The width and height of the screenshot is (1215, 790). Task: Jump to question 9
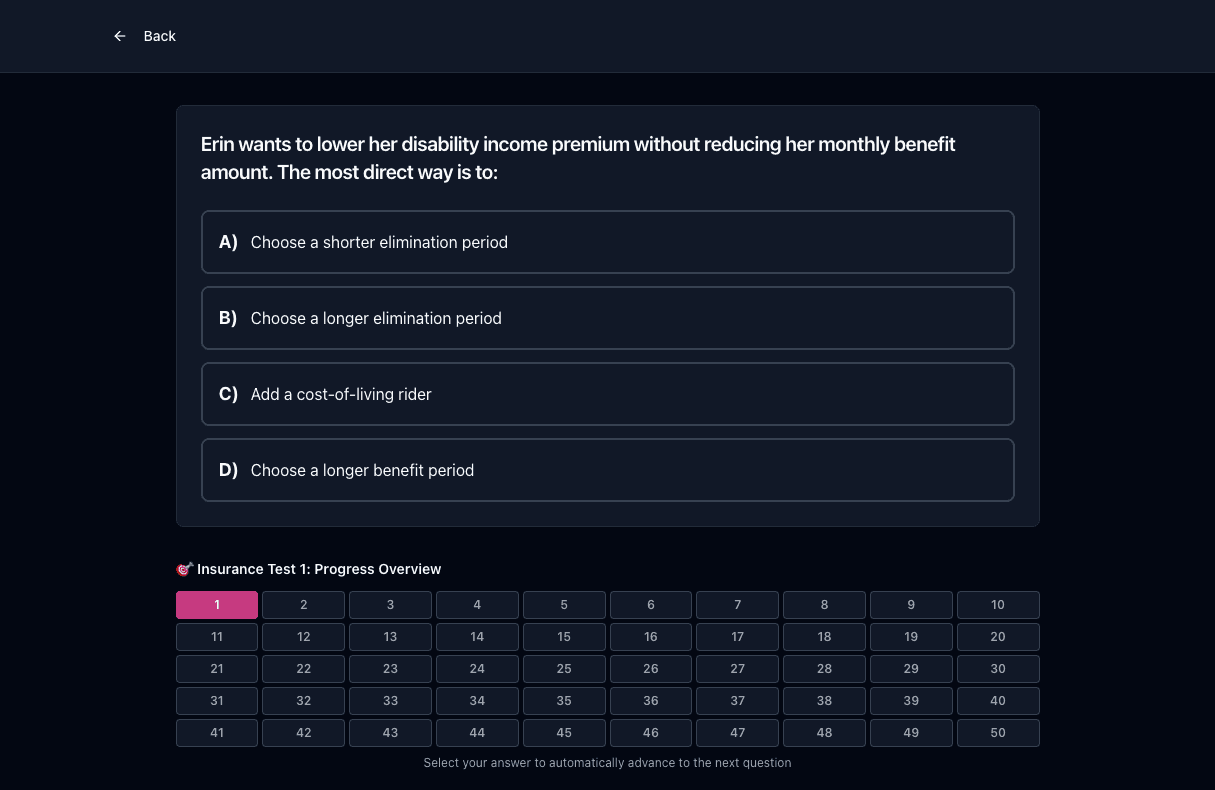point(911,605)
